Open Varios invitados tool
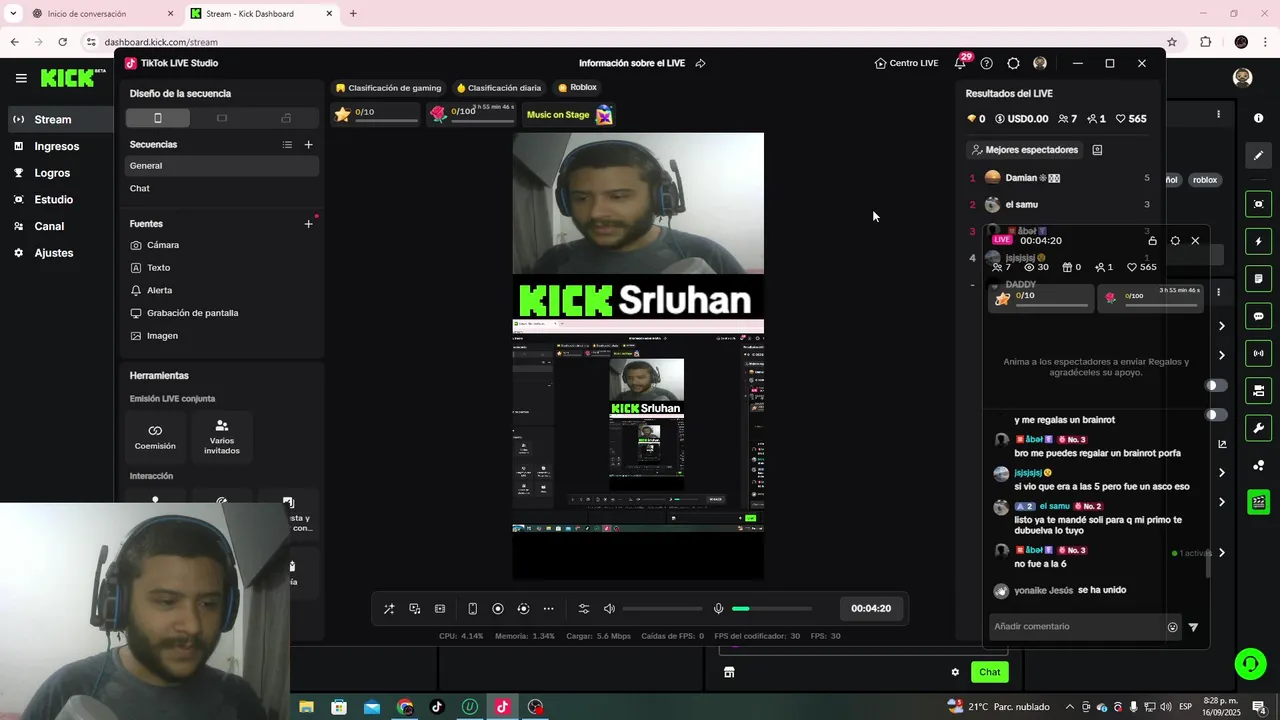 (222, 436)
